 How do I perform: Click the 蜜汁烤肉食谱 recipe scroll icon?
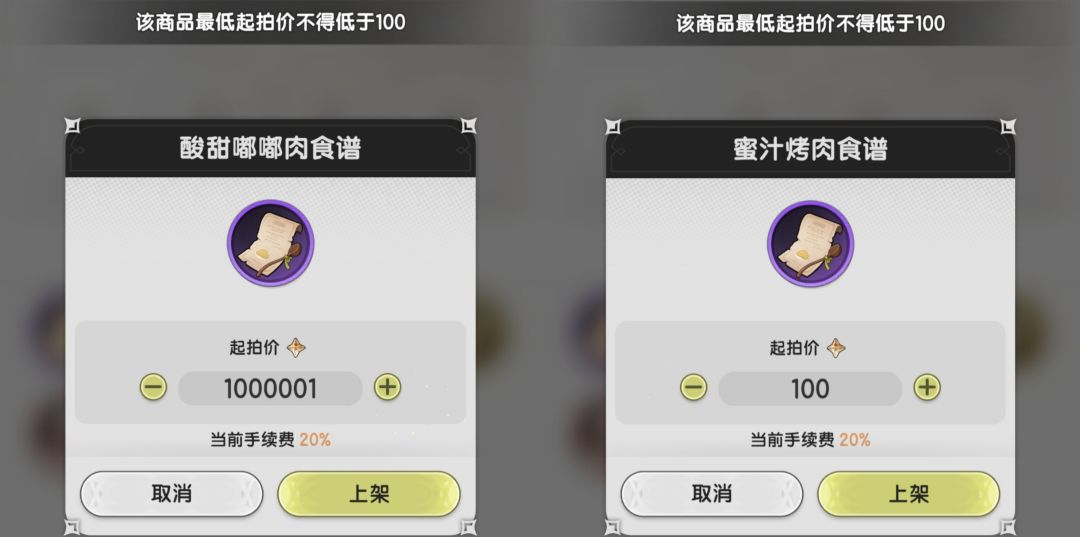(x=810, y=243)
